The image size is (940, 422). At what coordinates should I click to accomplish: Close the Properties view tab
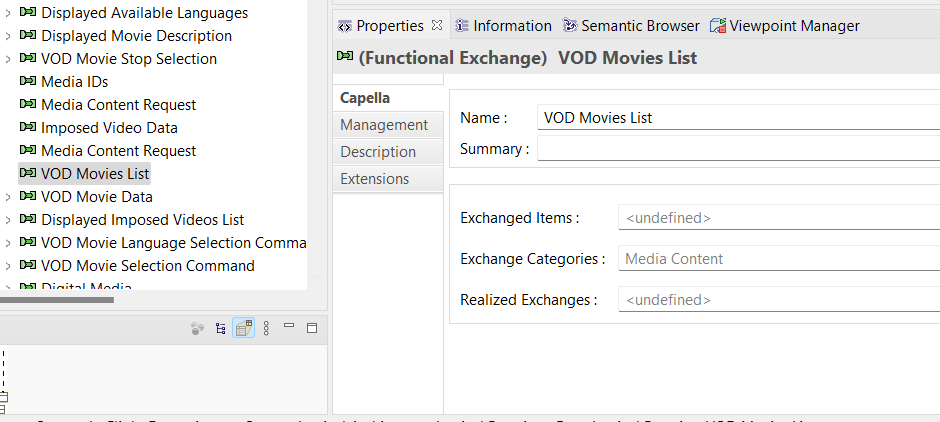coord(437,25)
